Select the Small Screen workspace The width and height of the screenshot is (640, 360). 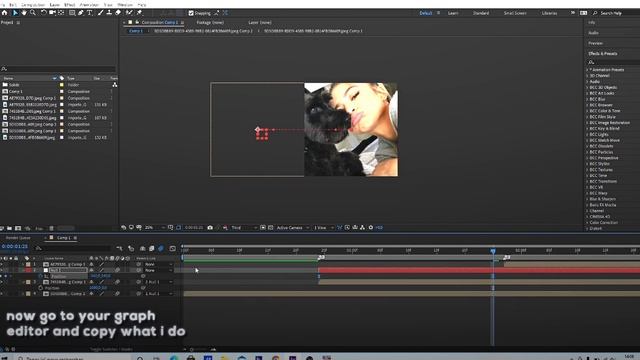click(515, 13)
